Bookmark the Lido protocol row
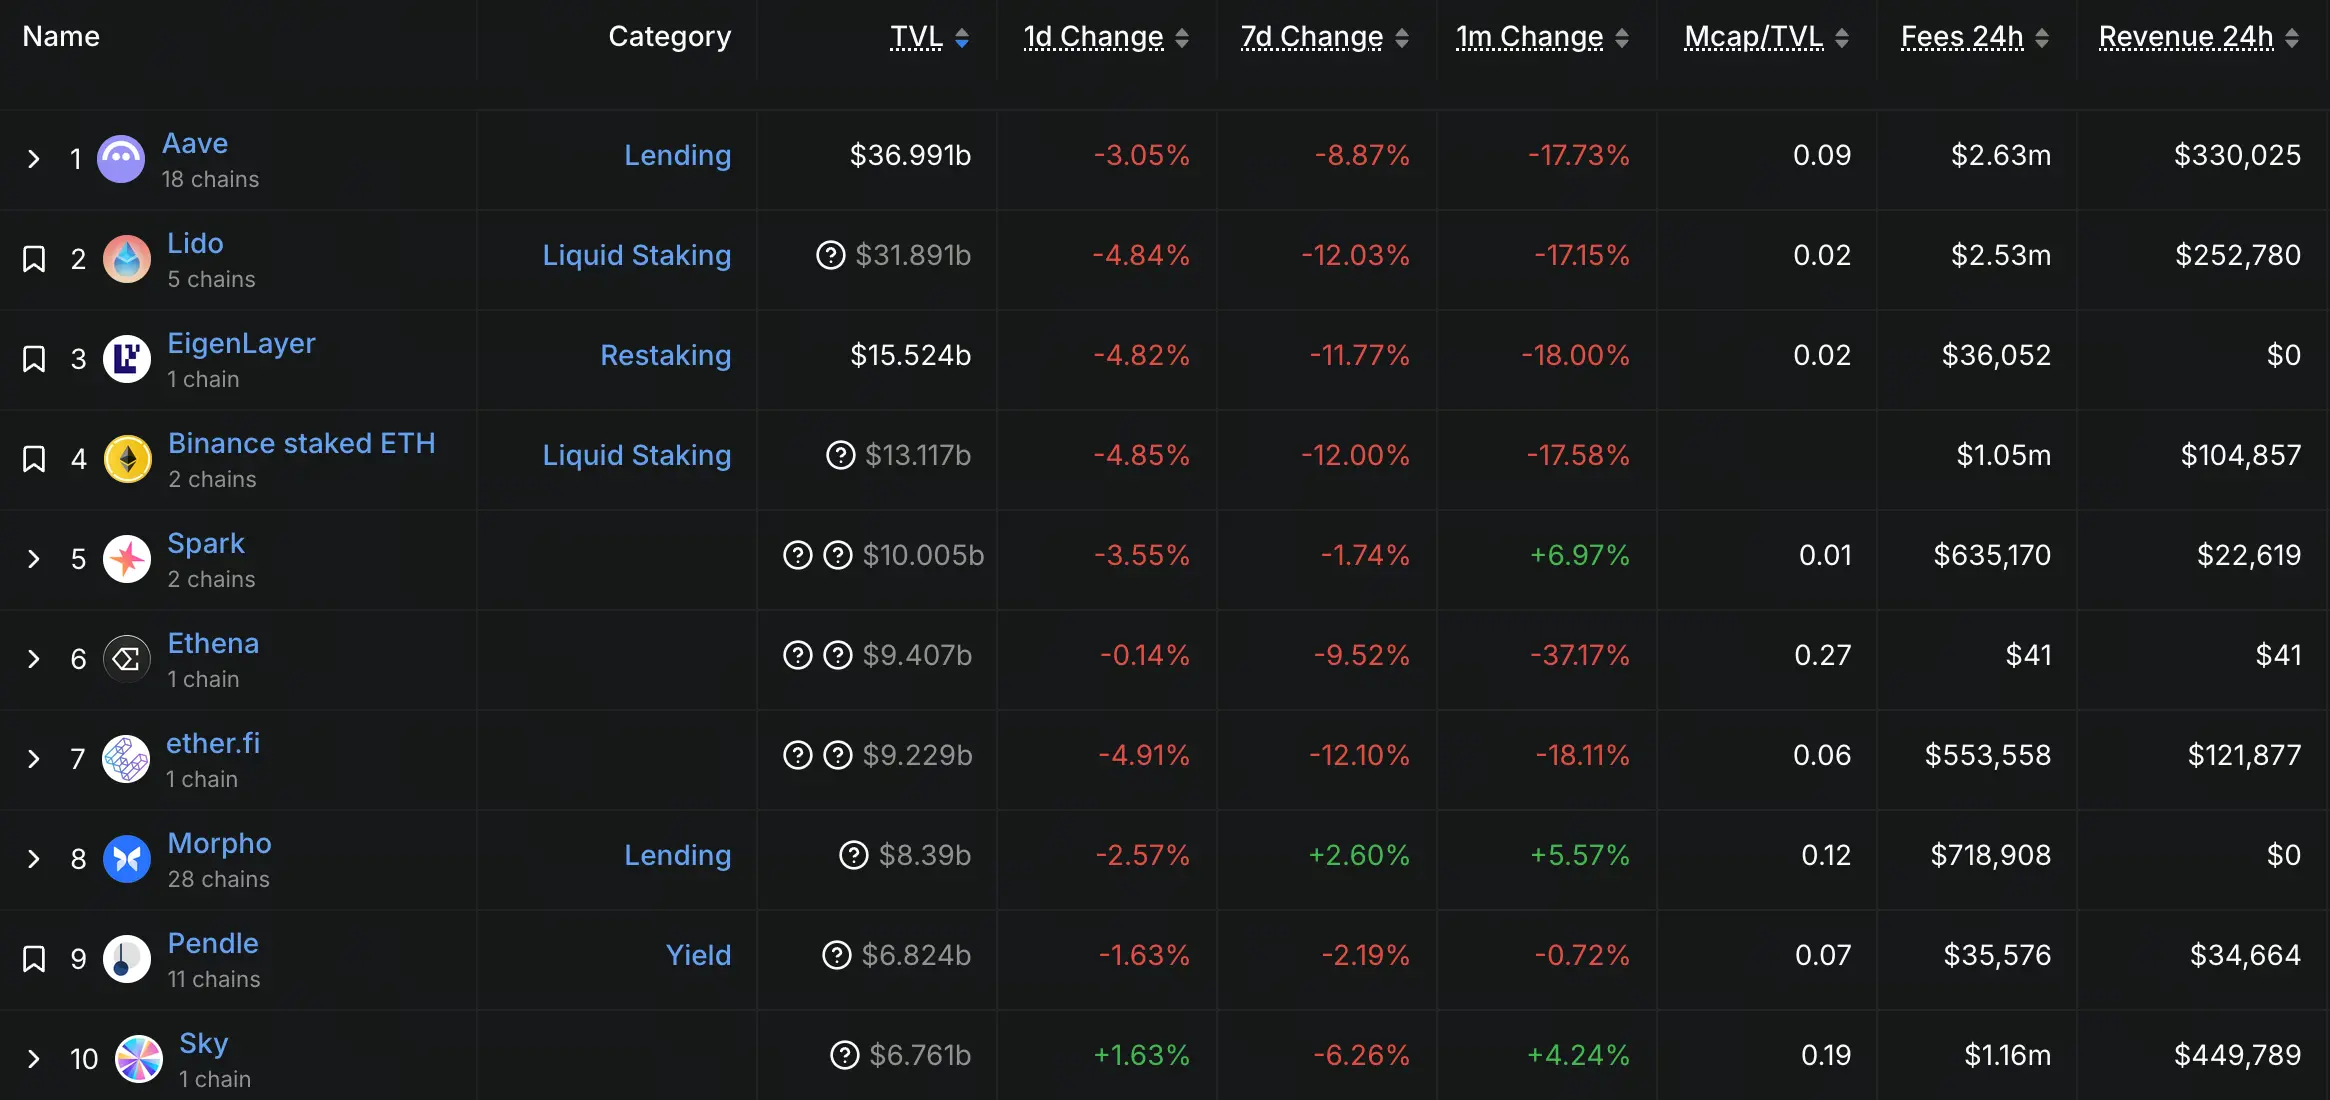Viewport: 2330px width, 1100px height. pyautogui.click(x=34, y=259)
